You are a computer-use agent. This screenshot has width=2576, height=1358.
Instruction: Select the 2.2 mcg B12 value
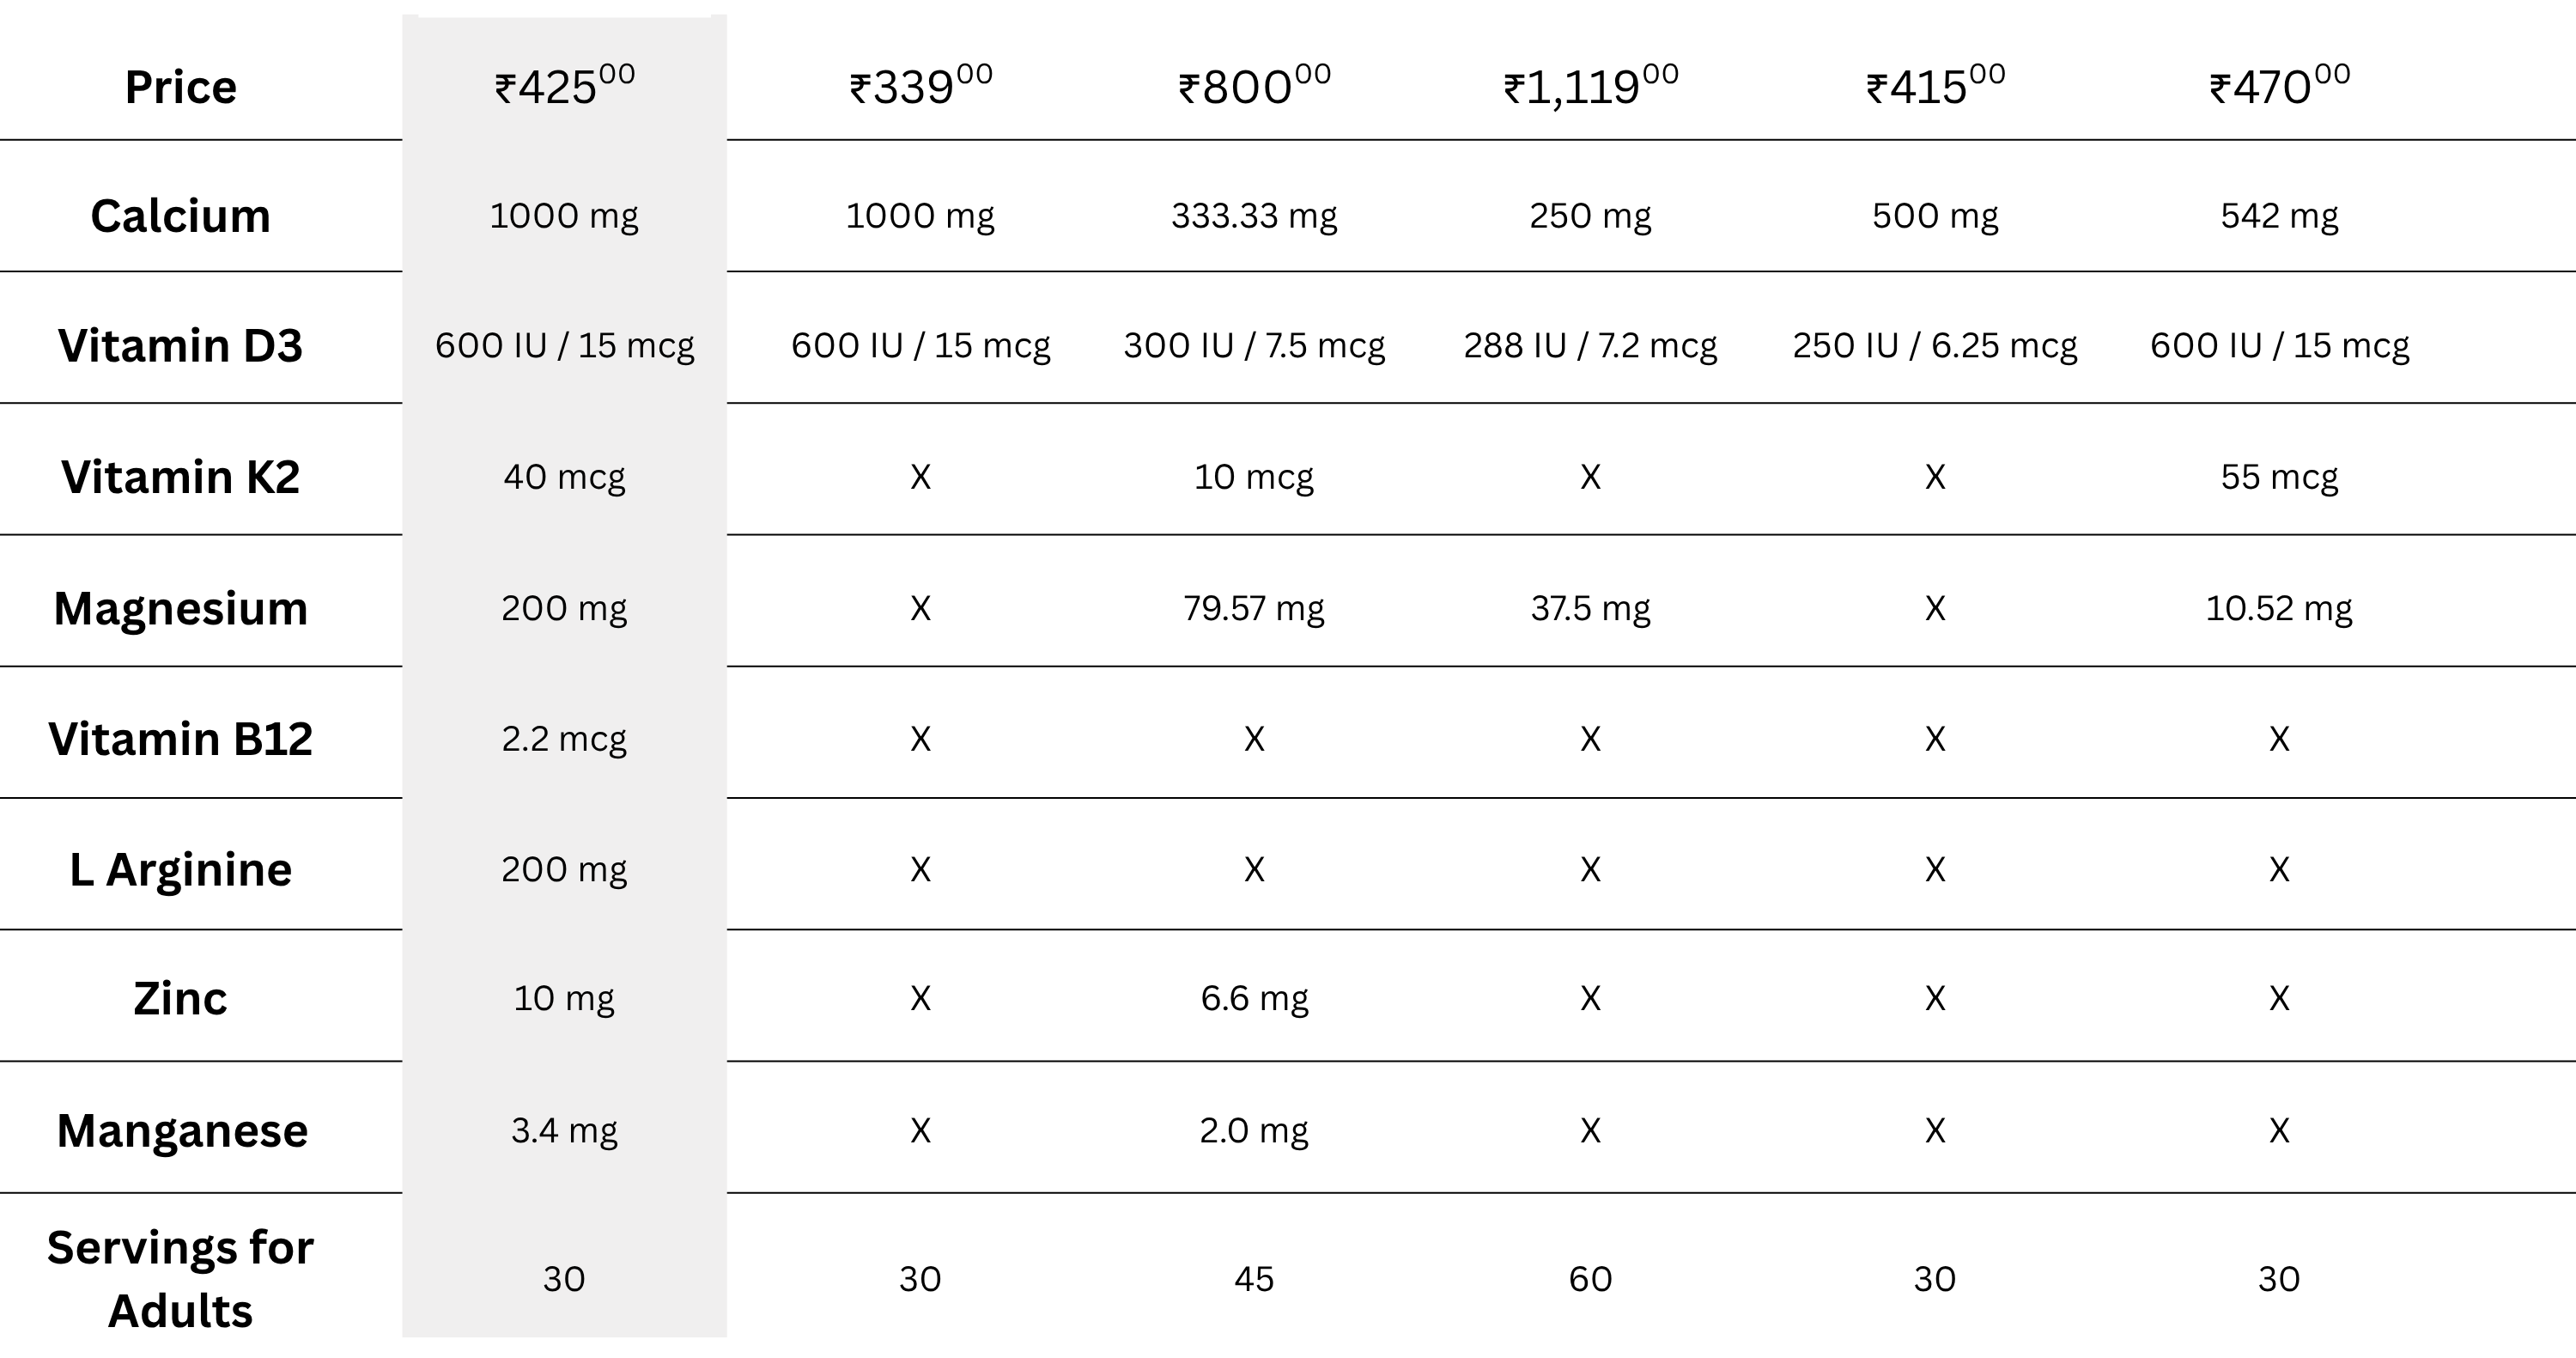pyautogui.click(x=564, y=739)
